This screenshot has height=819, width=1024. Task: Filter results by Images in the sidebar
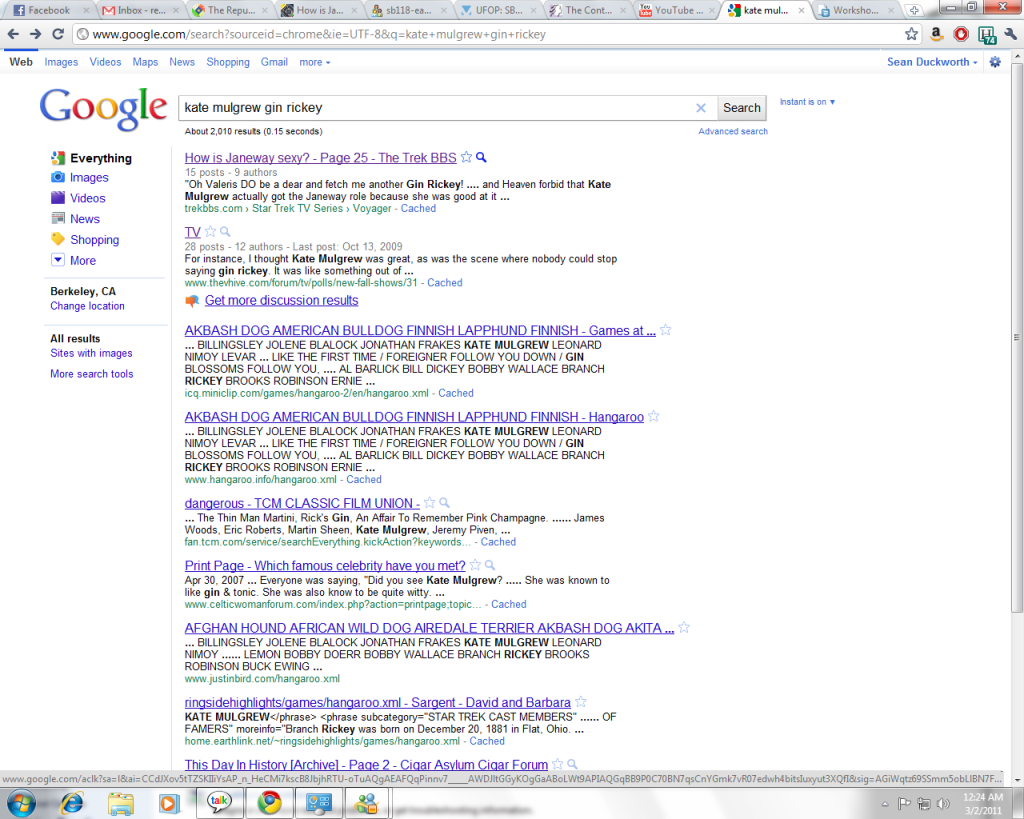tap(89, 178)
